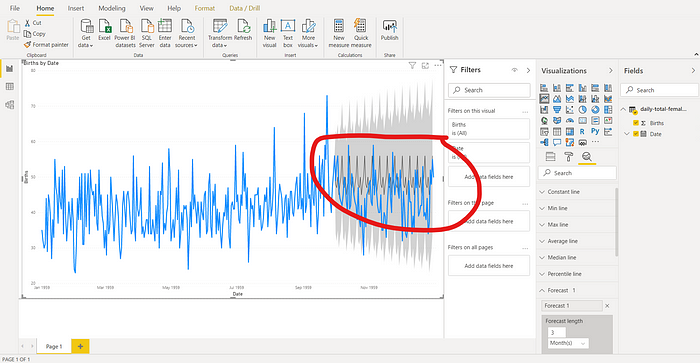This screenshot has height=363, width=700.
Task: Open the Transform data dropdown
Action: [220, 33]
